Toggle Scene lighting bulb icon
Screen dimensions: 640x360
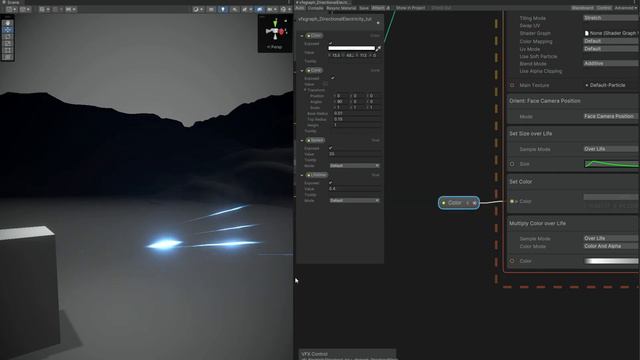pos(223,9)
